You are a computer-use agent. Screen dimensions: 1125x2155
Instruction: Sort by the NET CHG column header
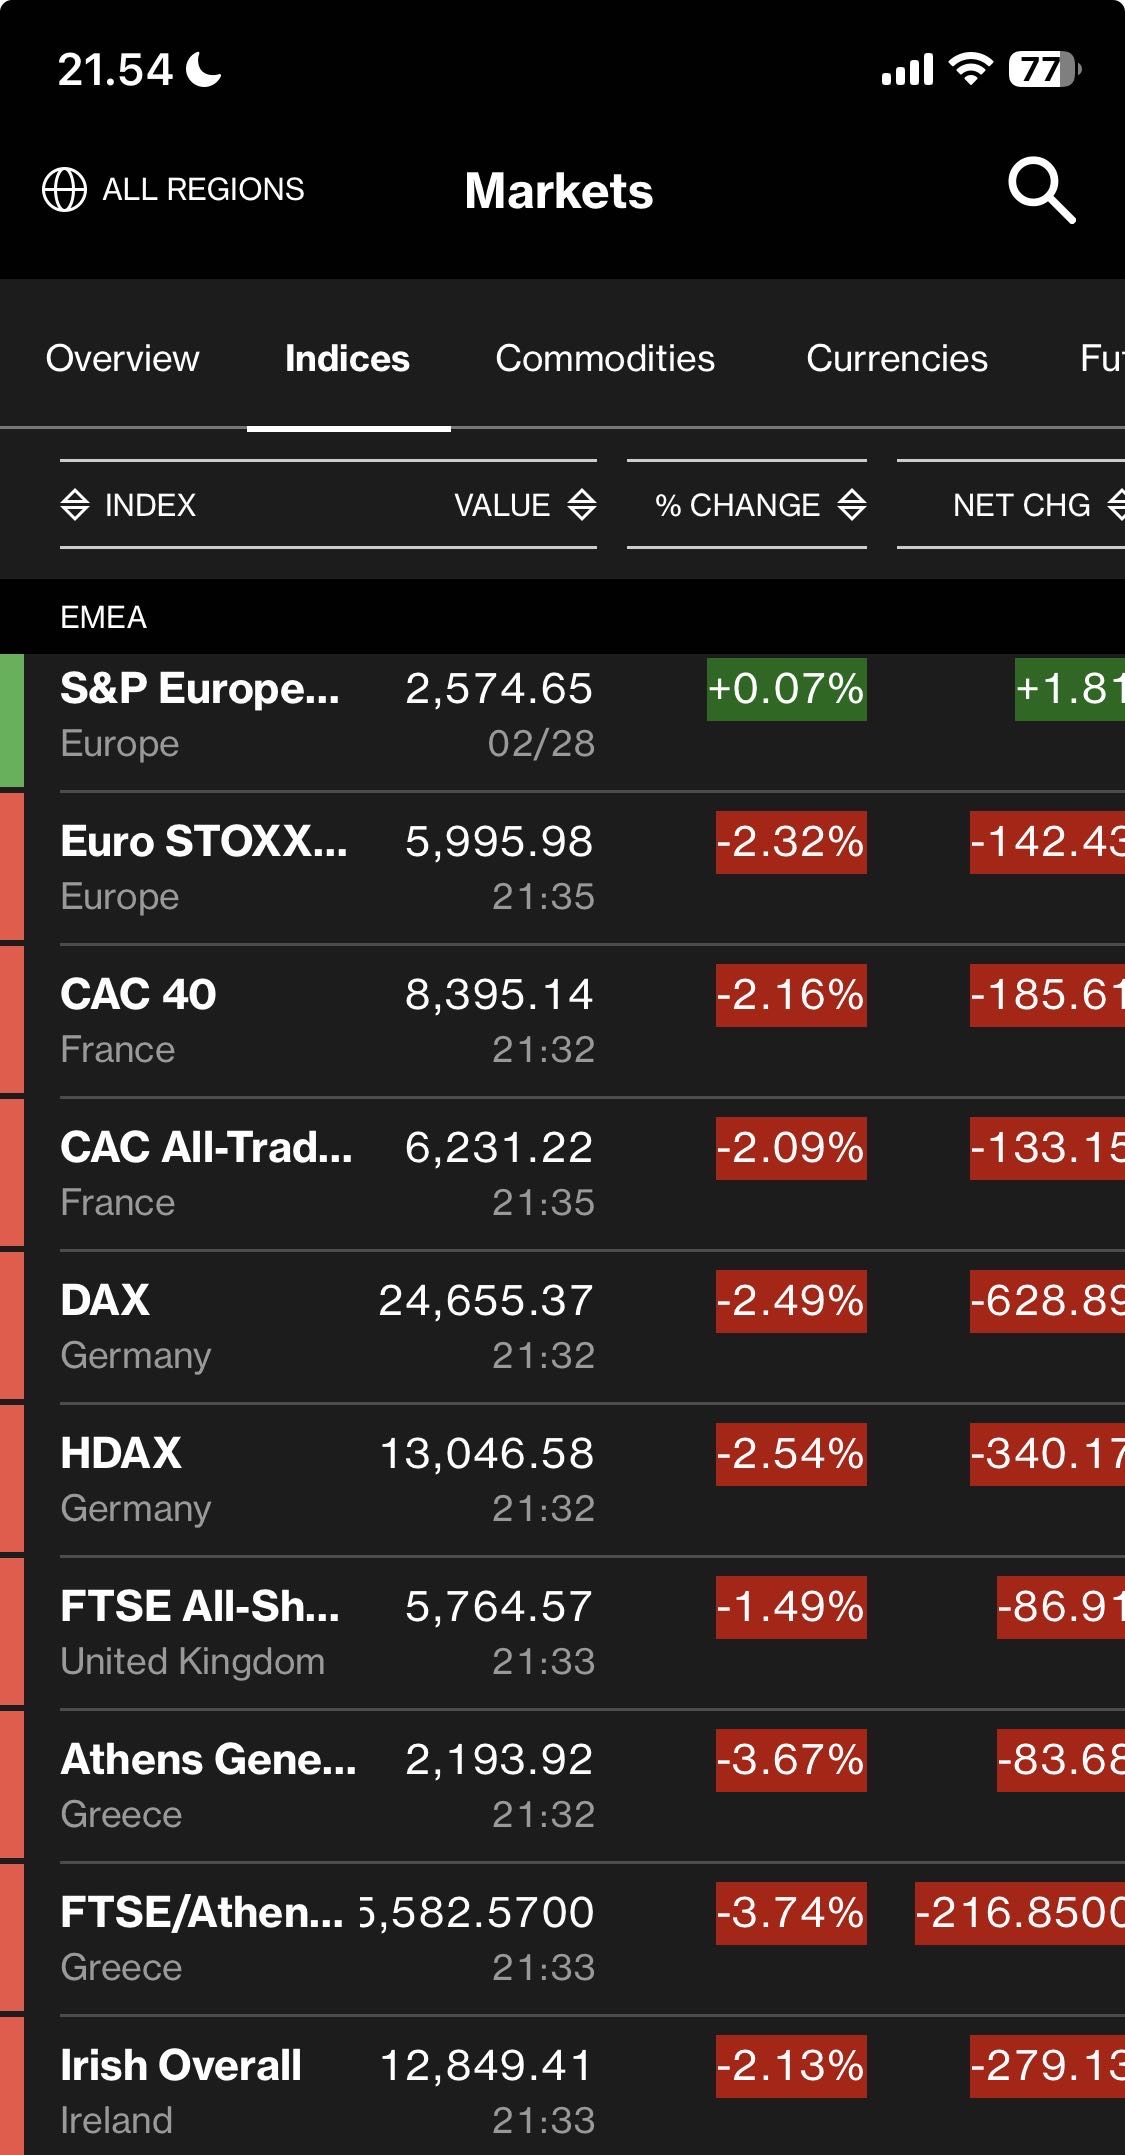coord(1021,505)
